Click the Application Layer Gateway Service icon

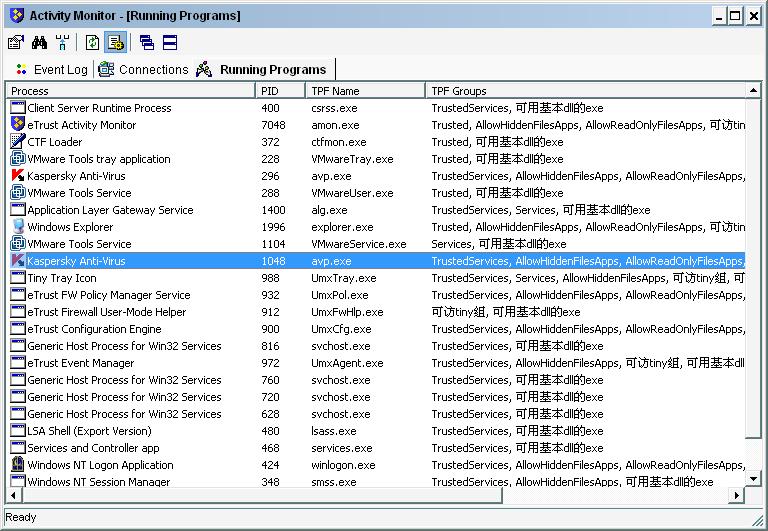[x=18, y=210]
